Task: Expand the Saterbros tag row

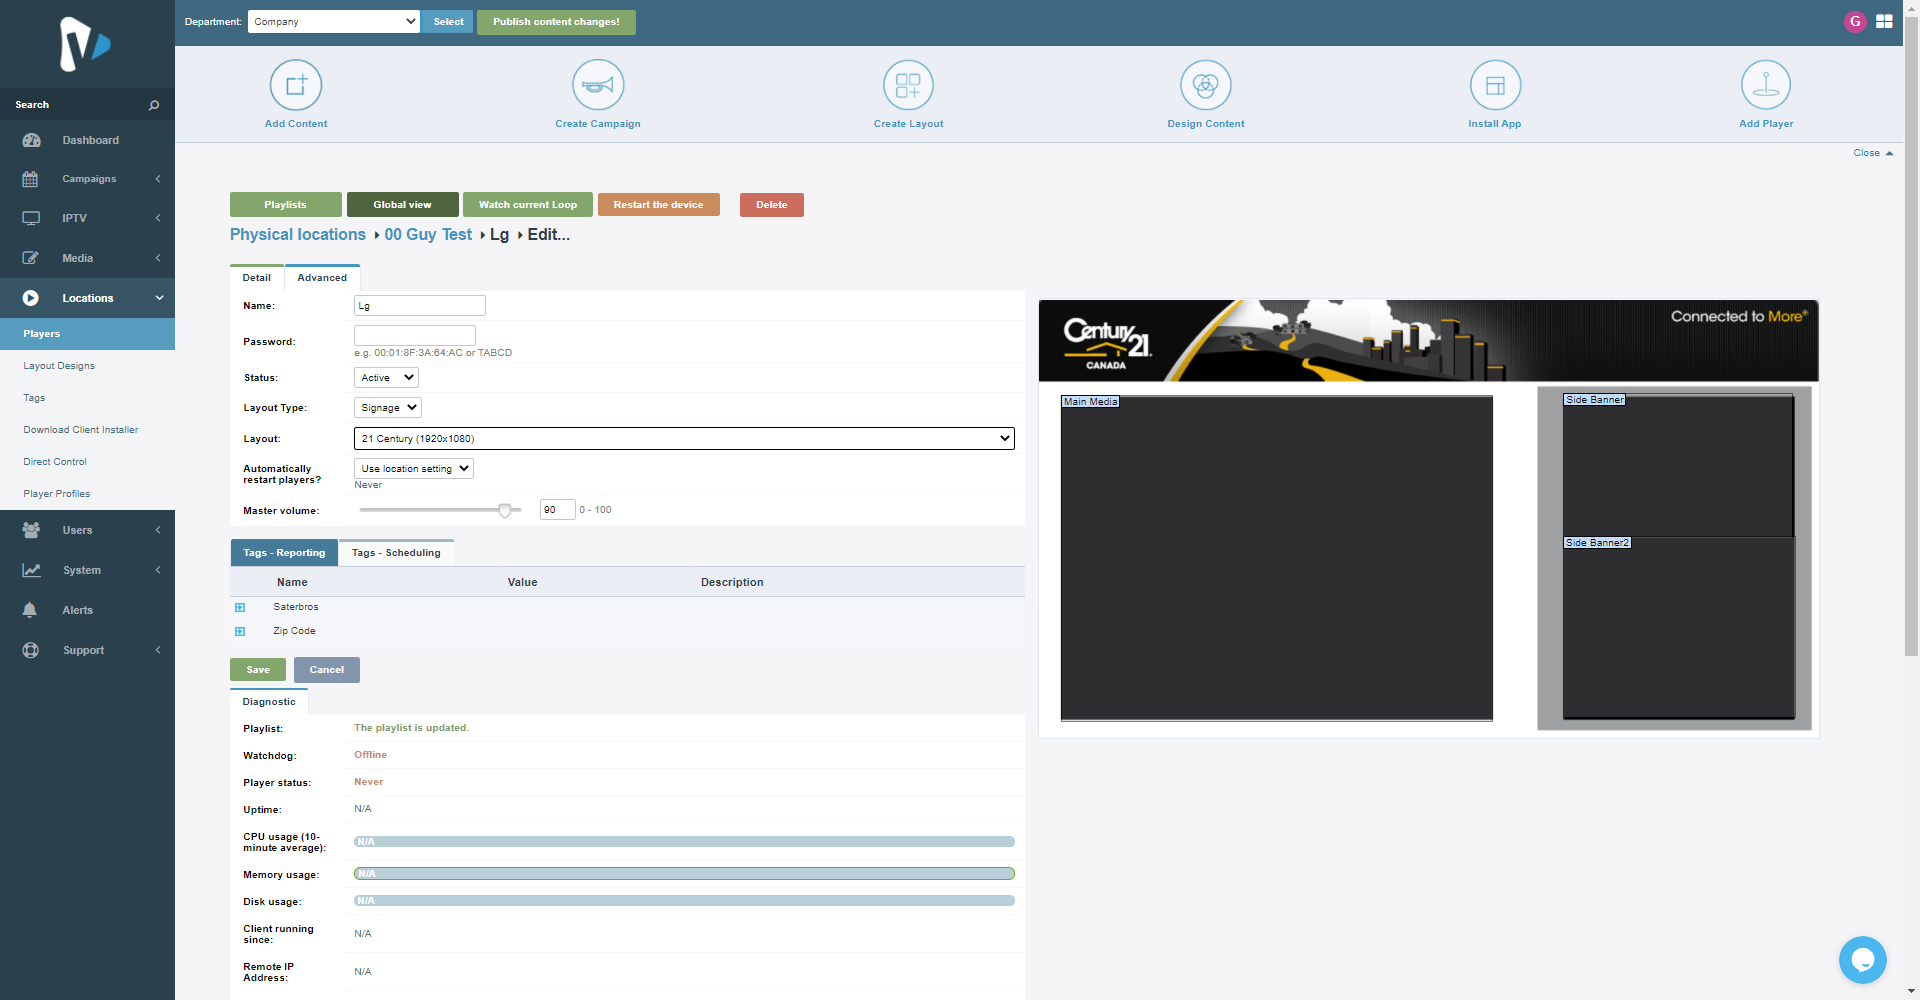Action: [240, 607]
